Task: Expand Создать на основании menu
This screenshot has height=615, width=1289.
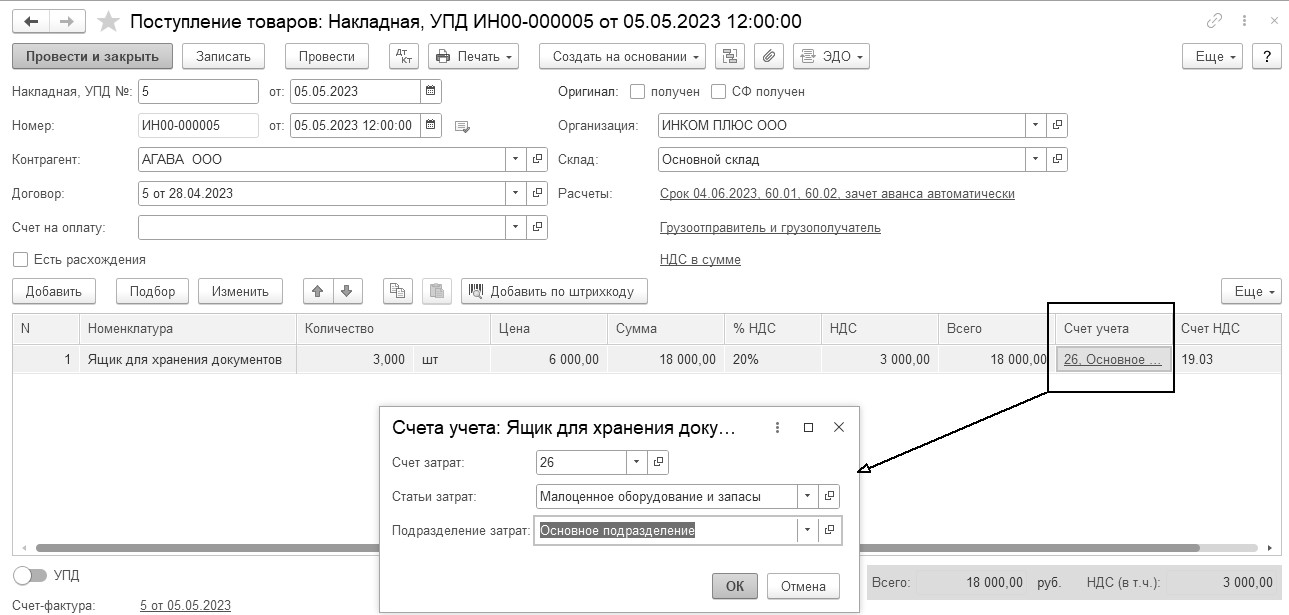Action: (622, 56)
